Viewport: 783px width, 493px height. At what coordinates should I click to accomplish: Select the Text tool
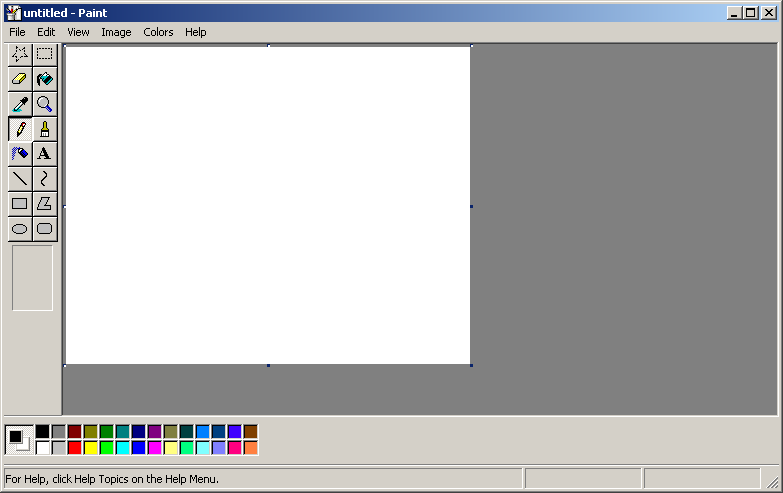pos(44,154)
